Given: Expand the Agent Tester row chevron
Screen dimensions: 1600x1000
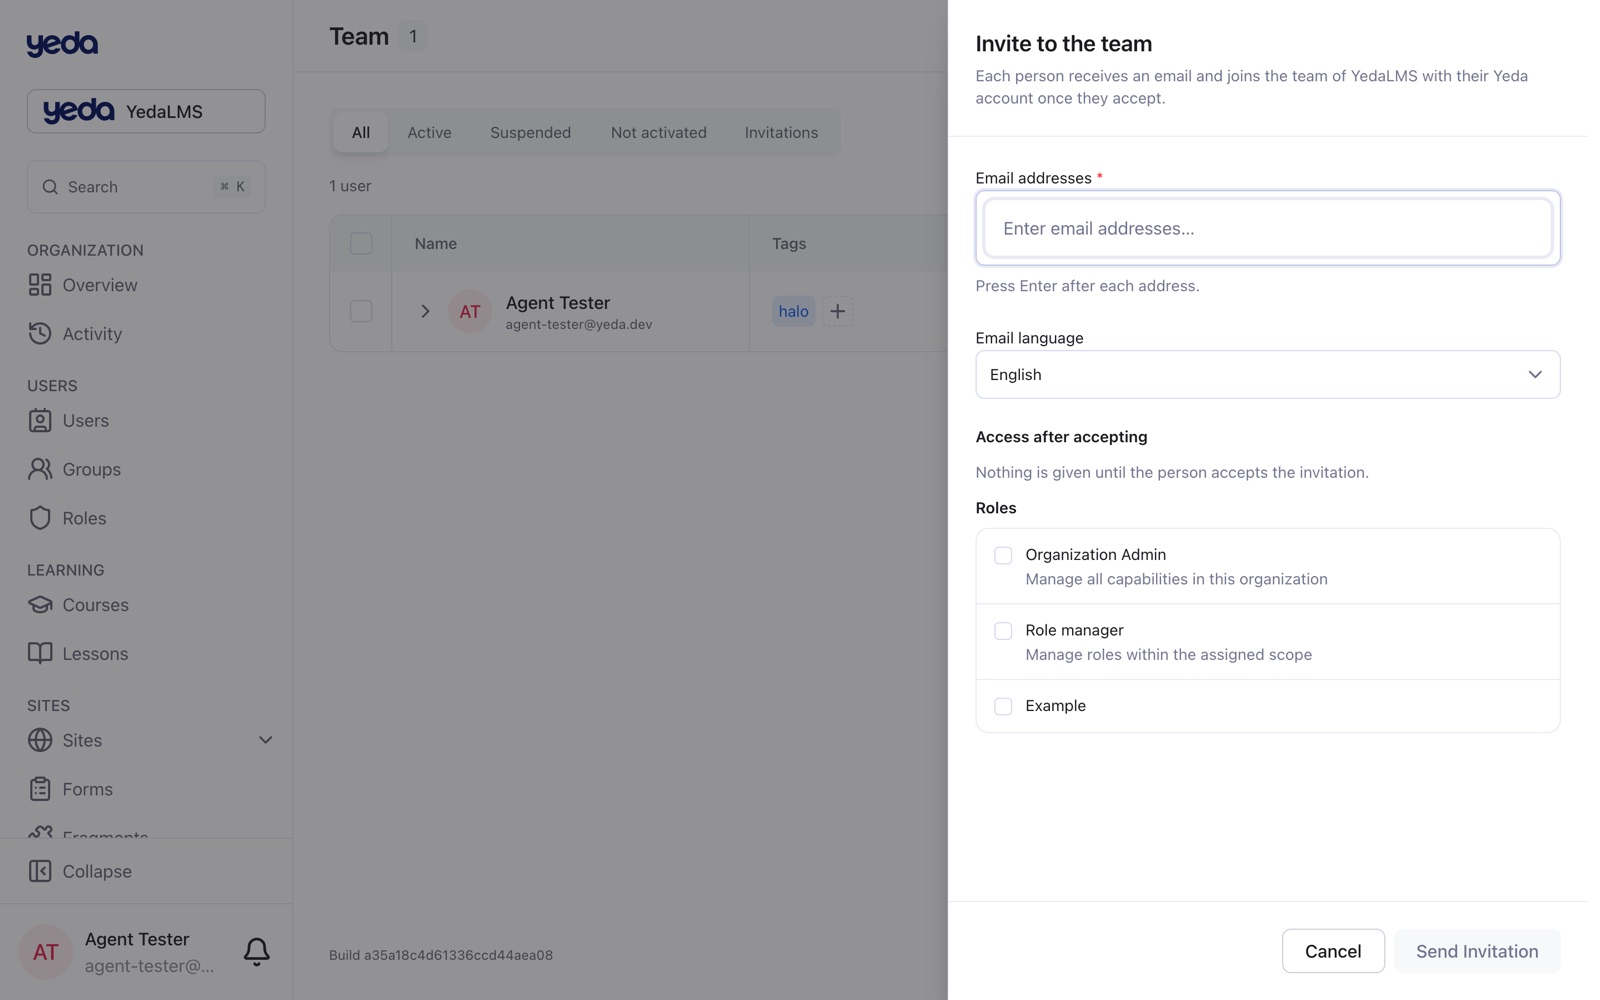Looking at the screenshot, I should pyautogui.click(x=425, y=312).
